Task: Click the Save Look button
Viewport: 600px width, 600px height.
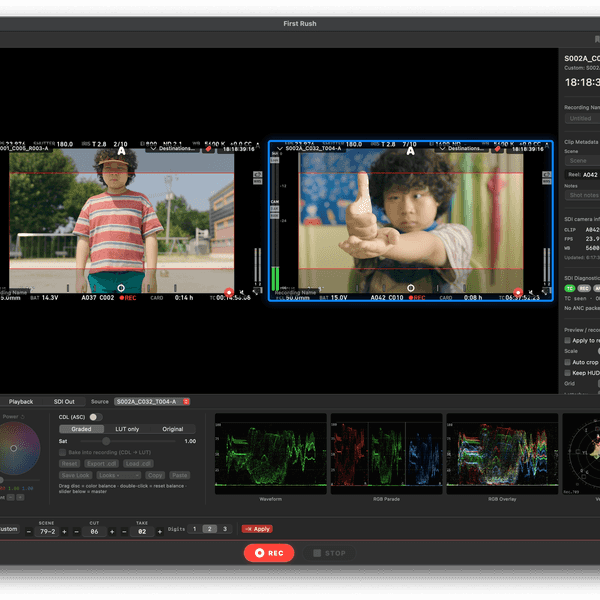Action: 75,475
